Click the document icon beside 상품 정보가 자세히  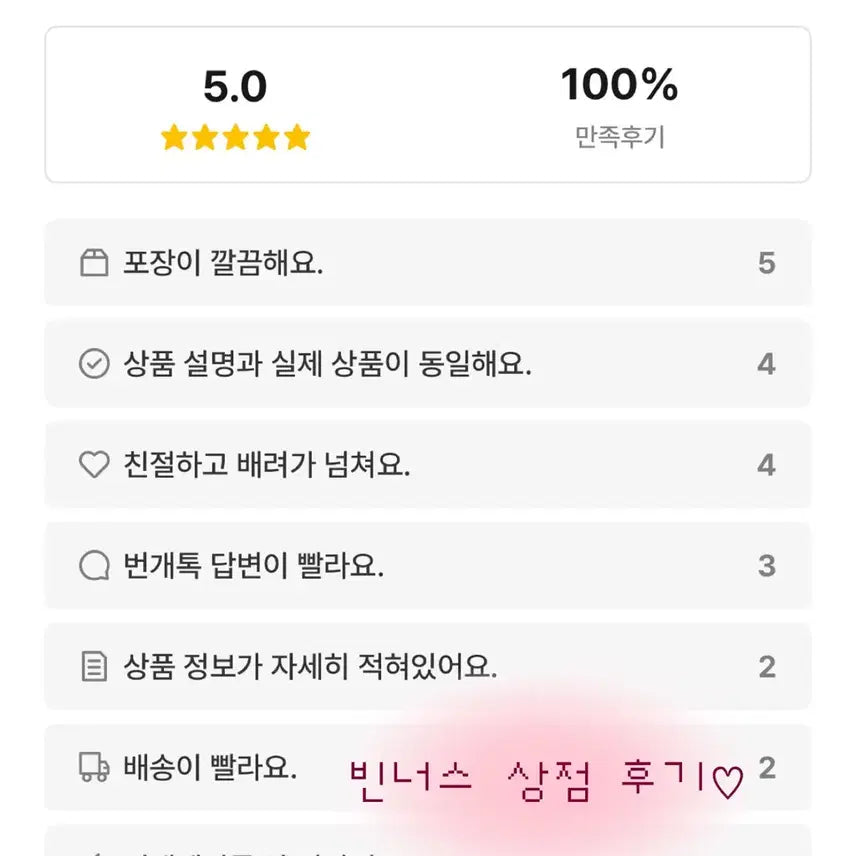tap(94, 667)
